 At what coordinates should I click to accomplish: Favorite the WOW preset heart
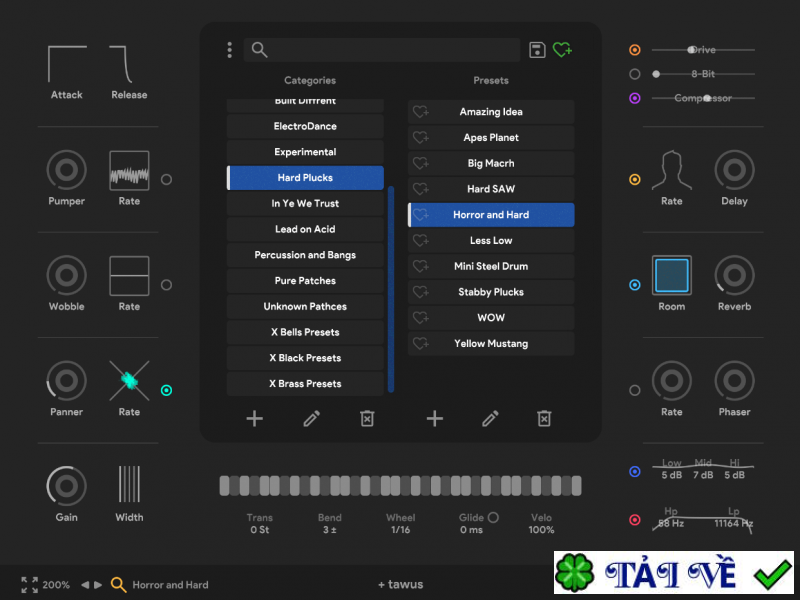[x=421, y=317]
